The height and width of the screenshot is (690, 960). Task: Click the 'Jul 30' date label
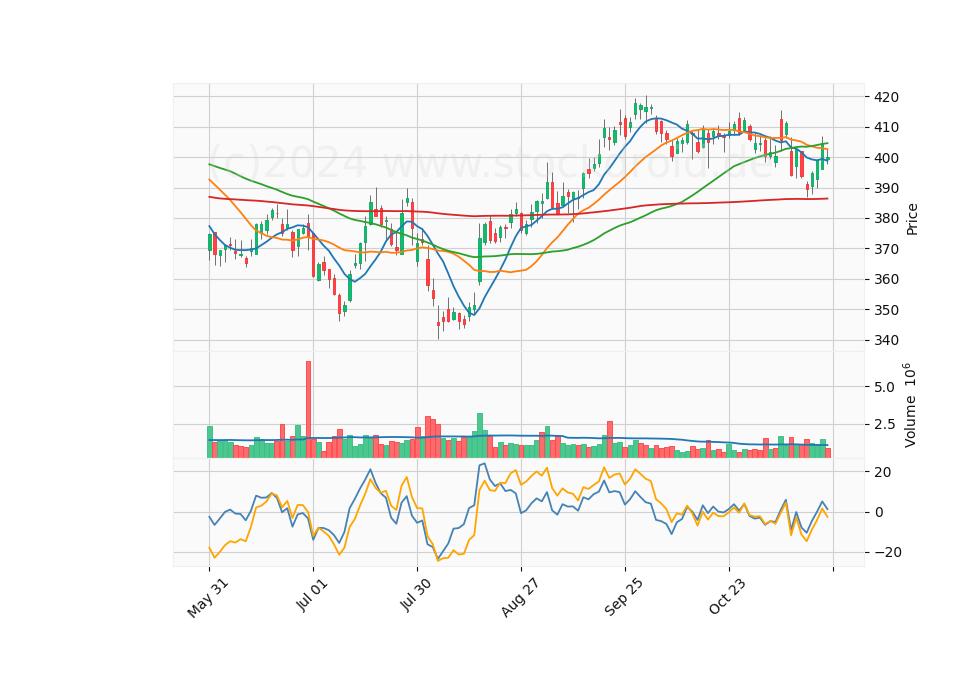[x=416, y=594]
